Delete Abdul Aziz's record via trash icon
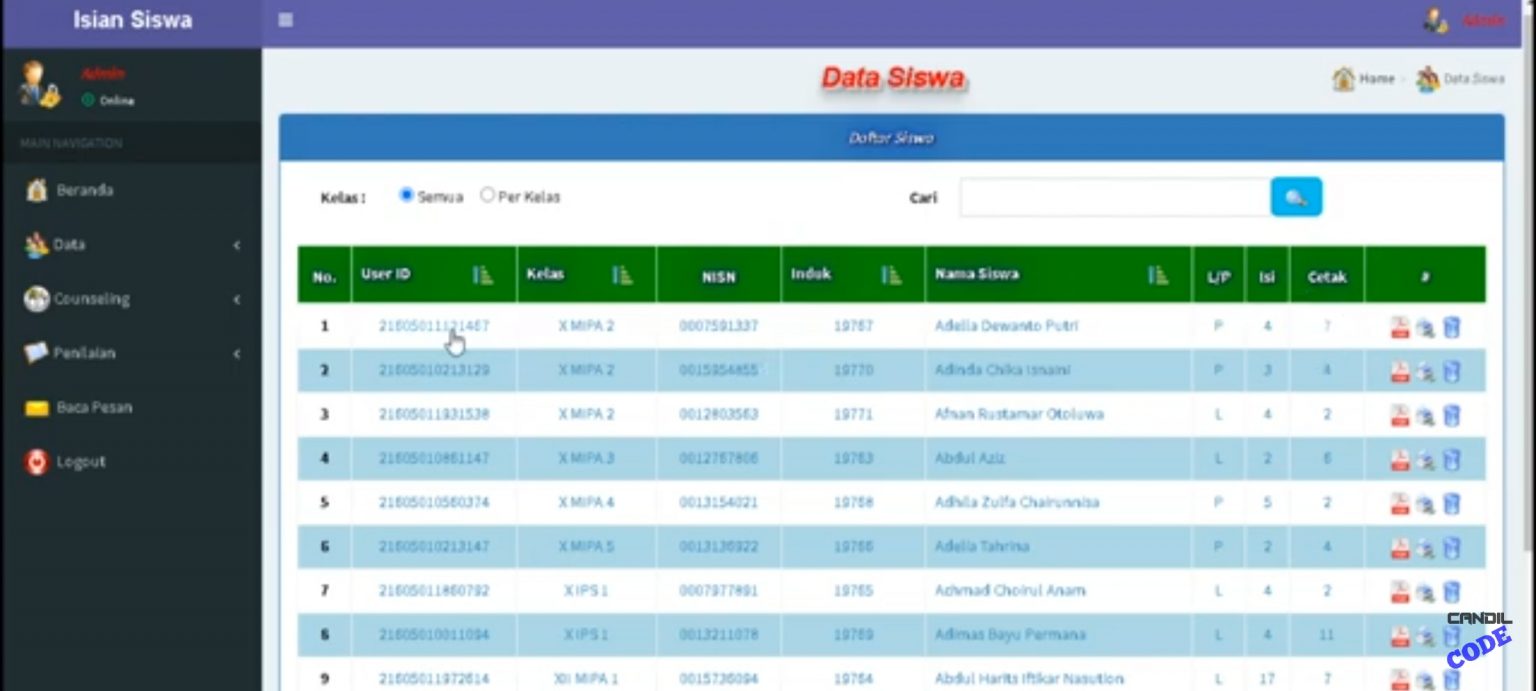1536x691 pixels. point(1452,458)
